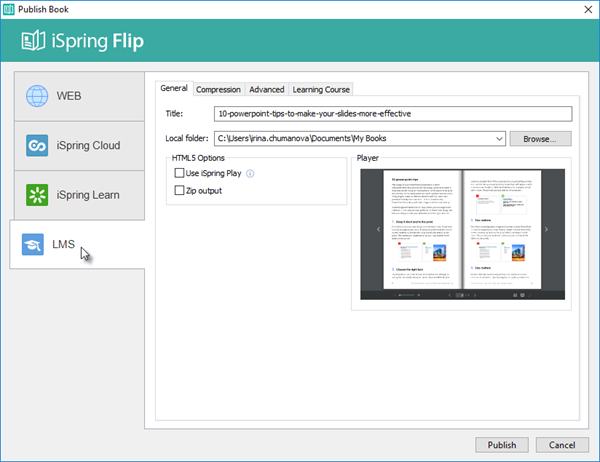Switch to Learning Course tab
The height and width of the screenshot is (462, 600).
tap(321, 90)
